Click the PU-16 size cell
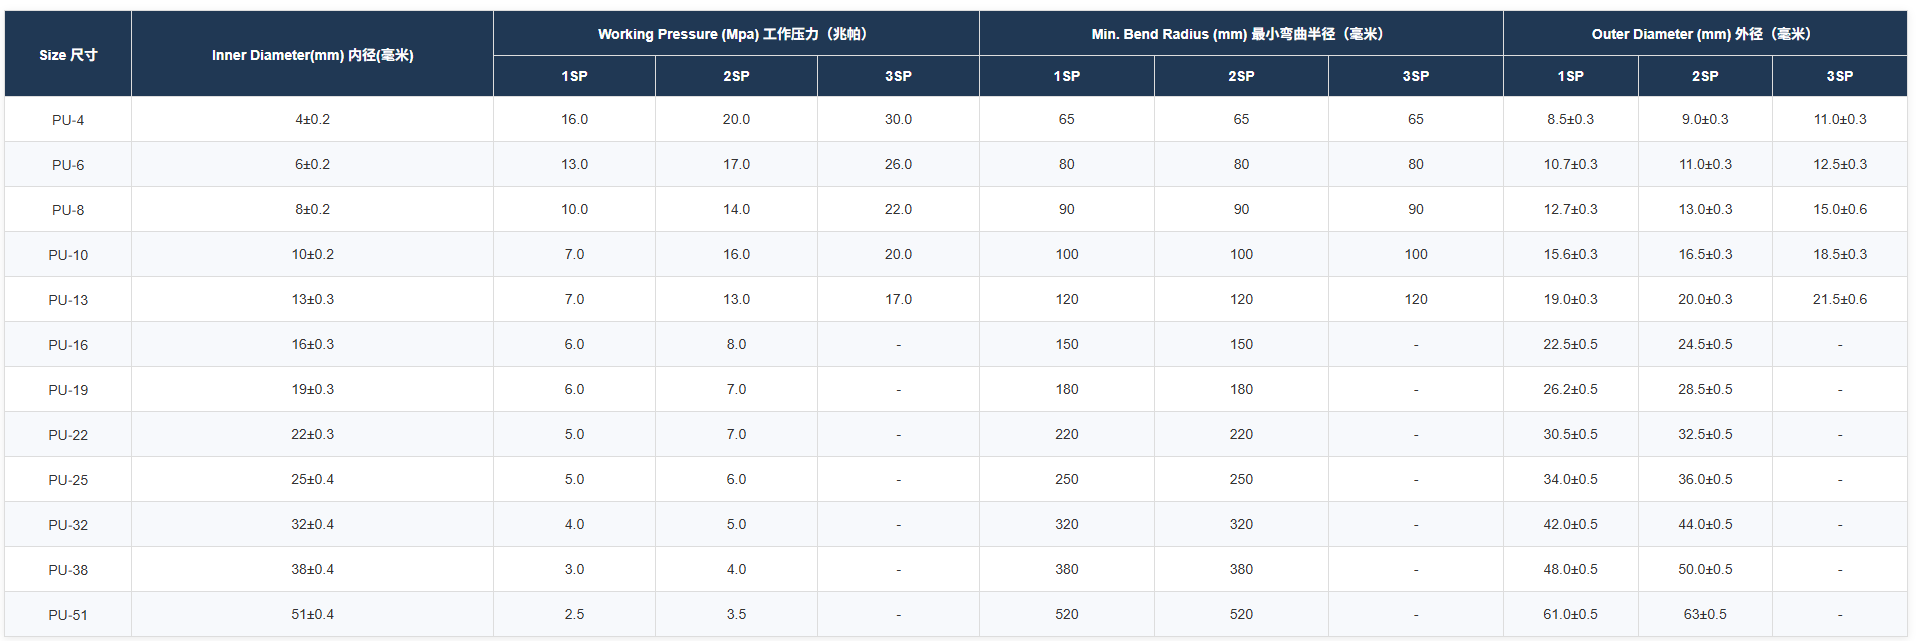 point(68,345)
